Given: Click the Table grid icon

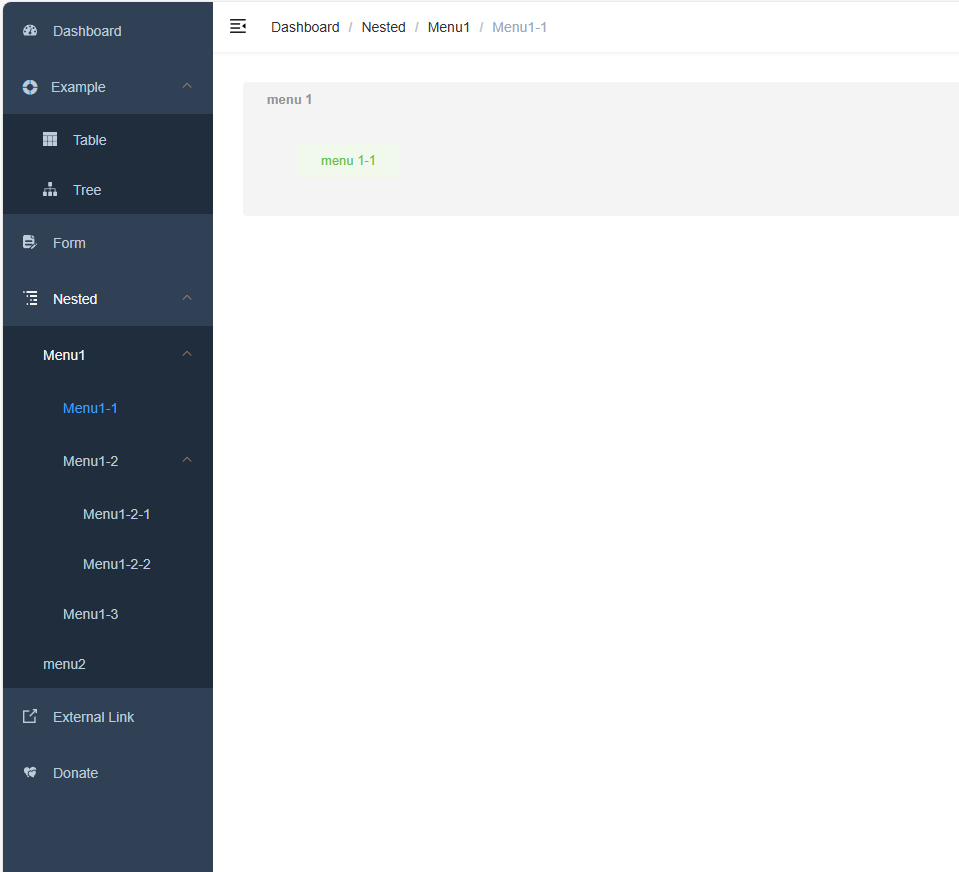Looking at the screenshot, I should [50, 140].
